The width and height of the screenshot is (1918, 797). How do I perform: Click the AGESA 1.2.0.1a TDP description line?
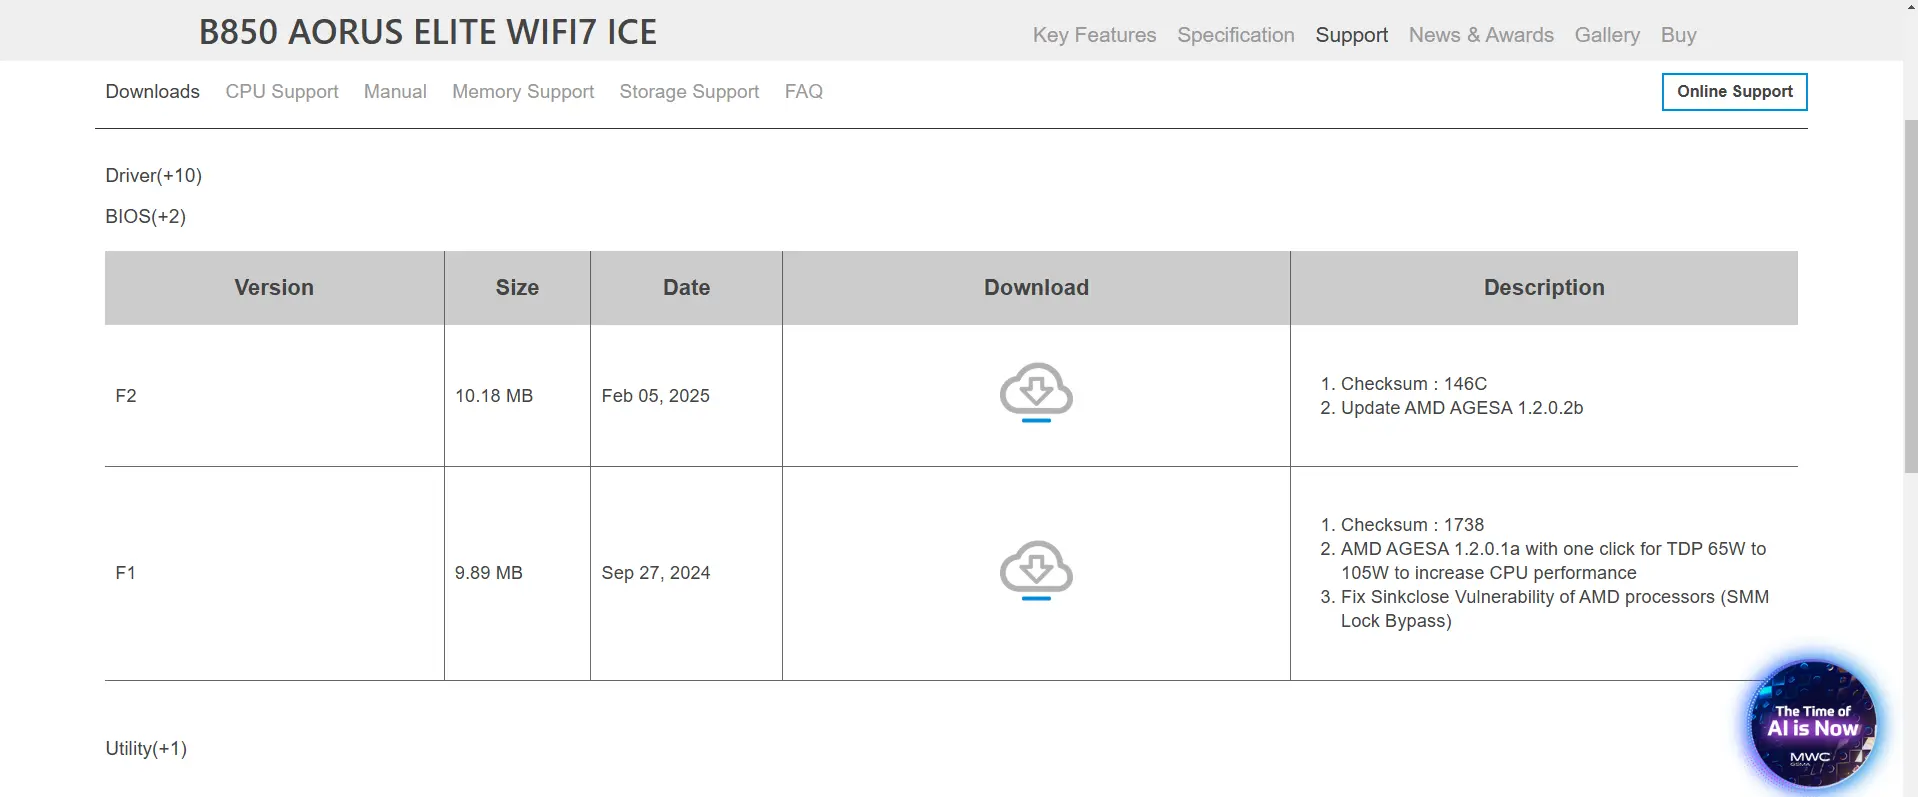point(1553,561)
